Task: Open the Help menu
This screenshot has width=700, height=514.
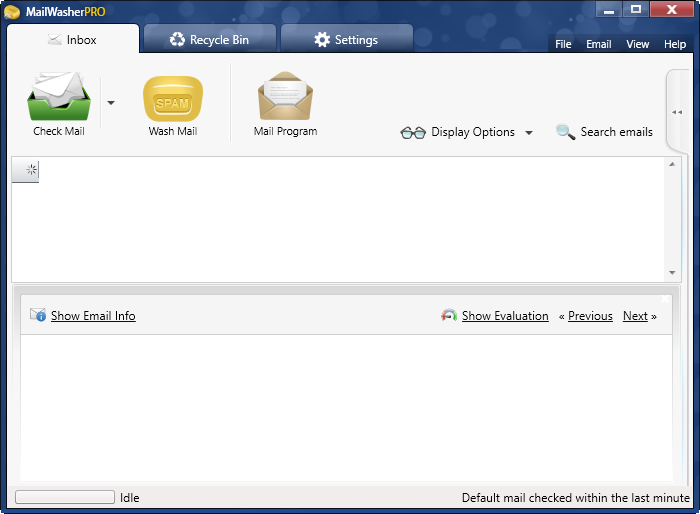Action: 675,44
